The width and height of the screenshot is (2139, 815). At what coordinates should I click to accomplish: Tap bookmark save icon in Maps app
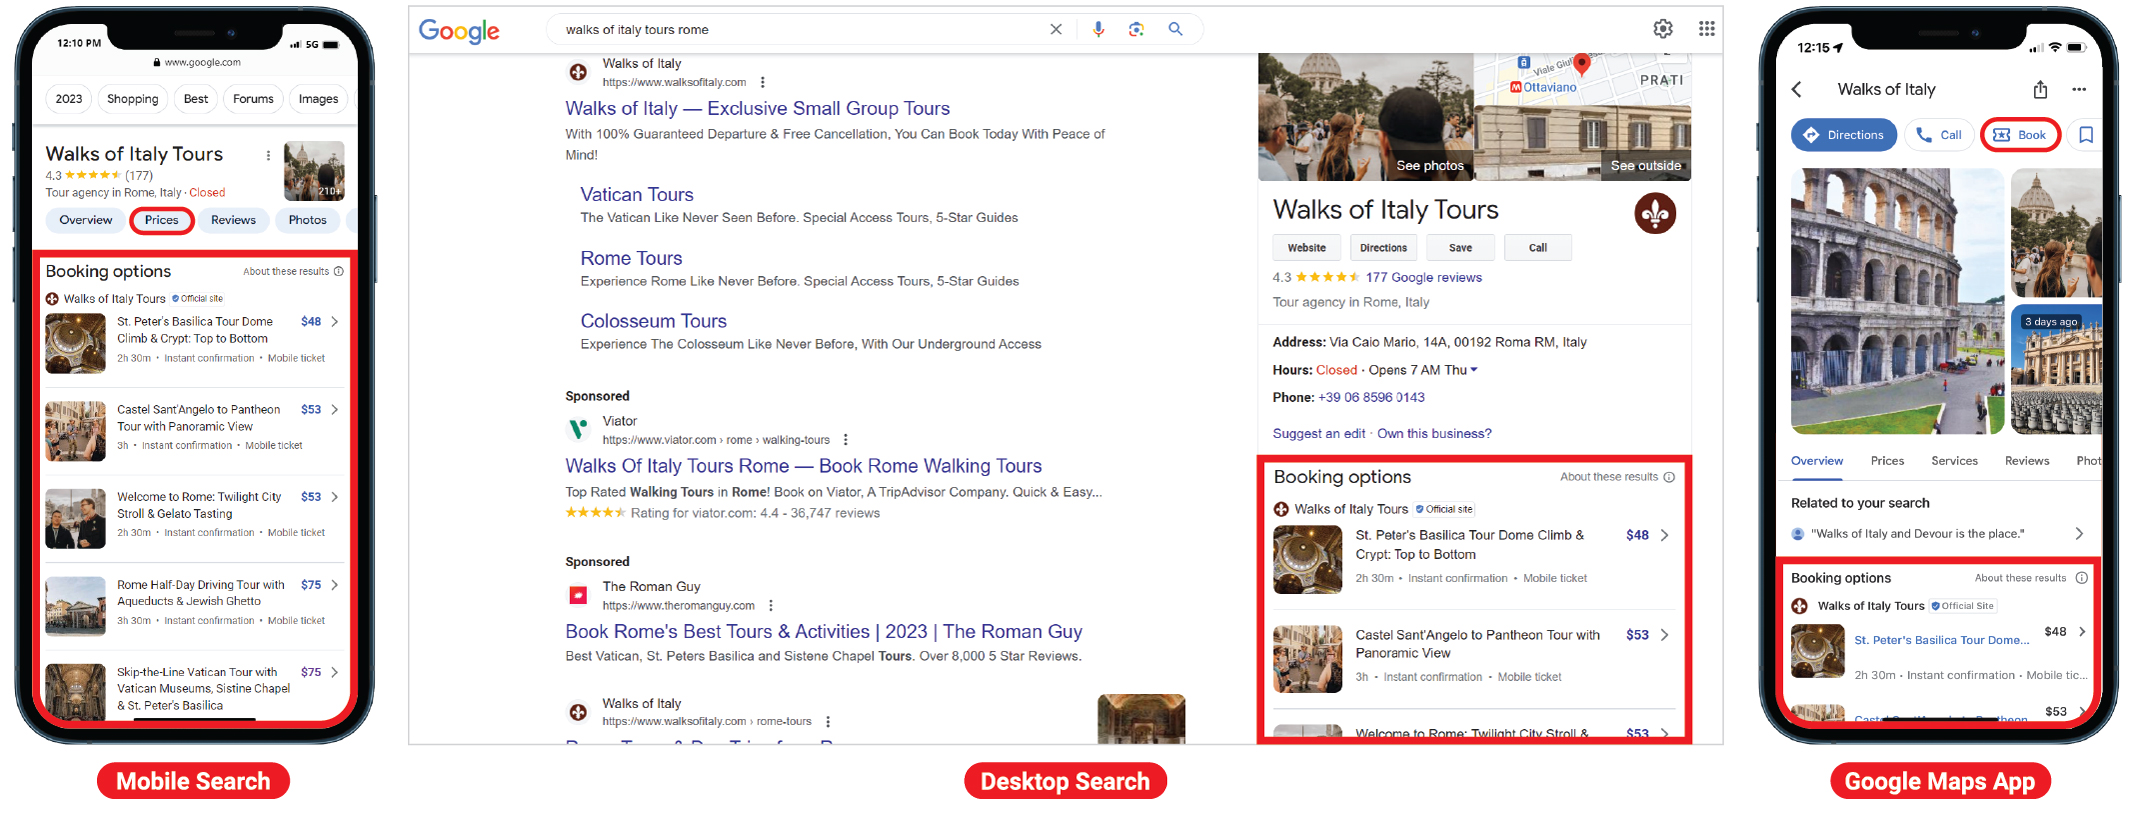2086,135
